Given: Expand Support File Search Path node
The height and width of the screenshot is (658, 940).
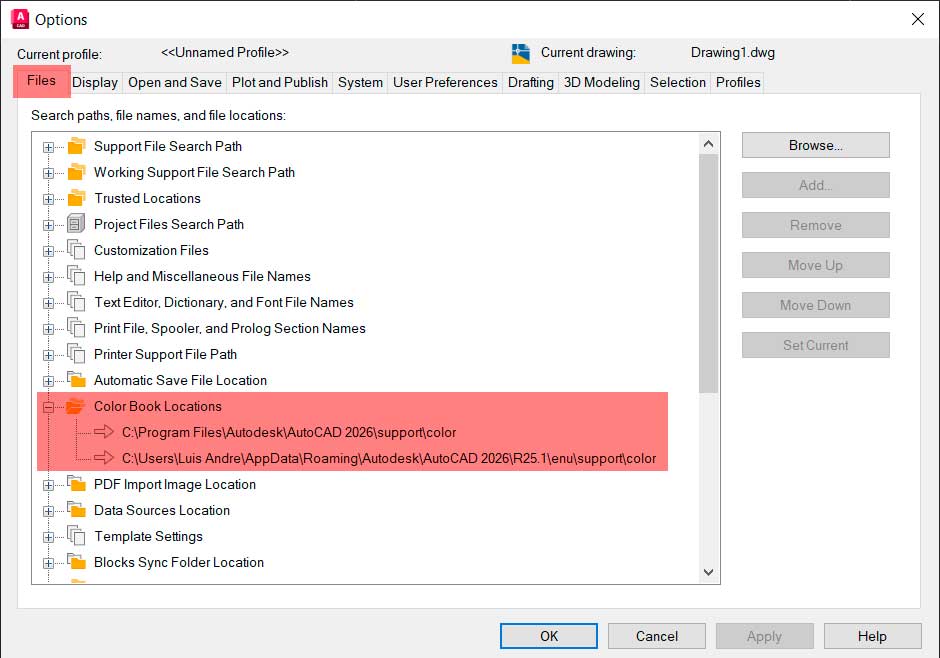Looking at the screenshot, I should tap(49, 147).
